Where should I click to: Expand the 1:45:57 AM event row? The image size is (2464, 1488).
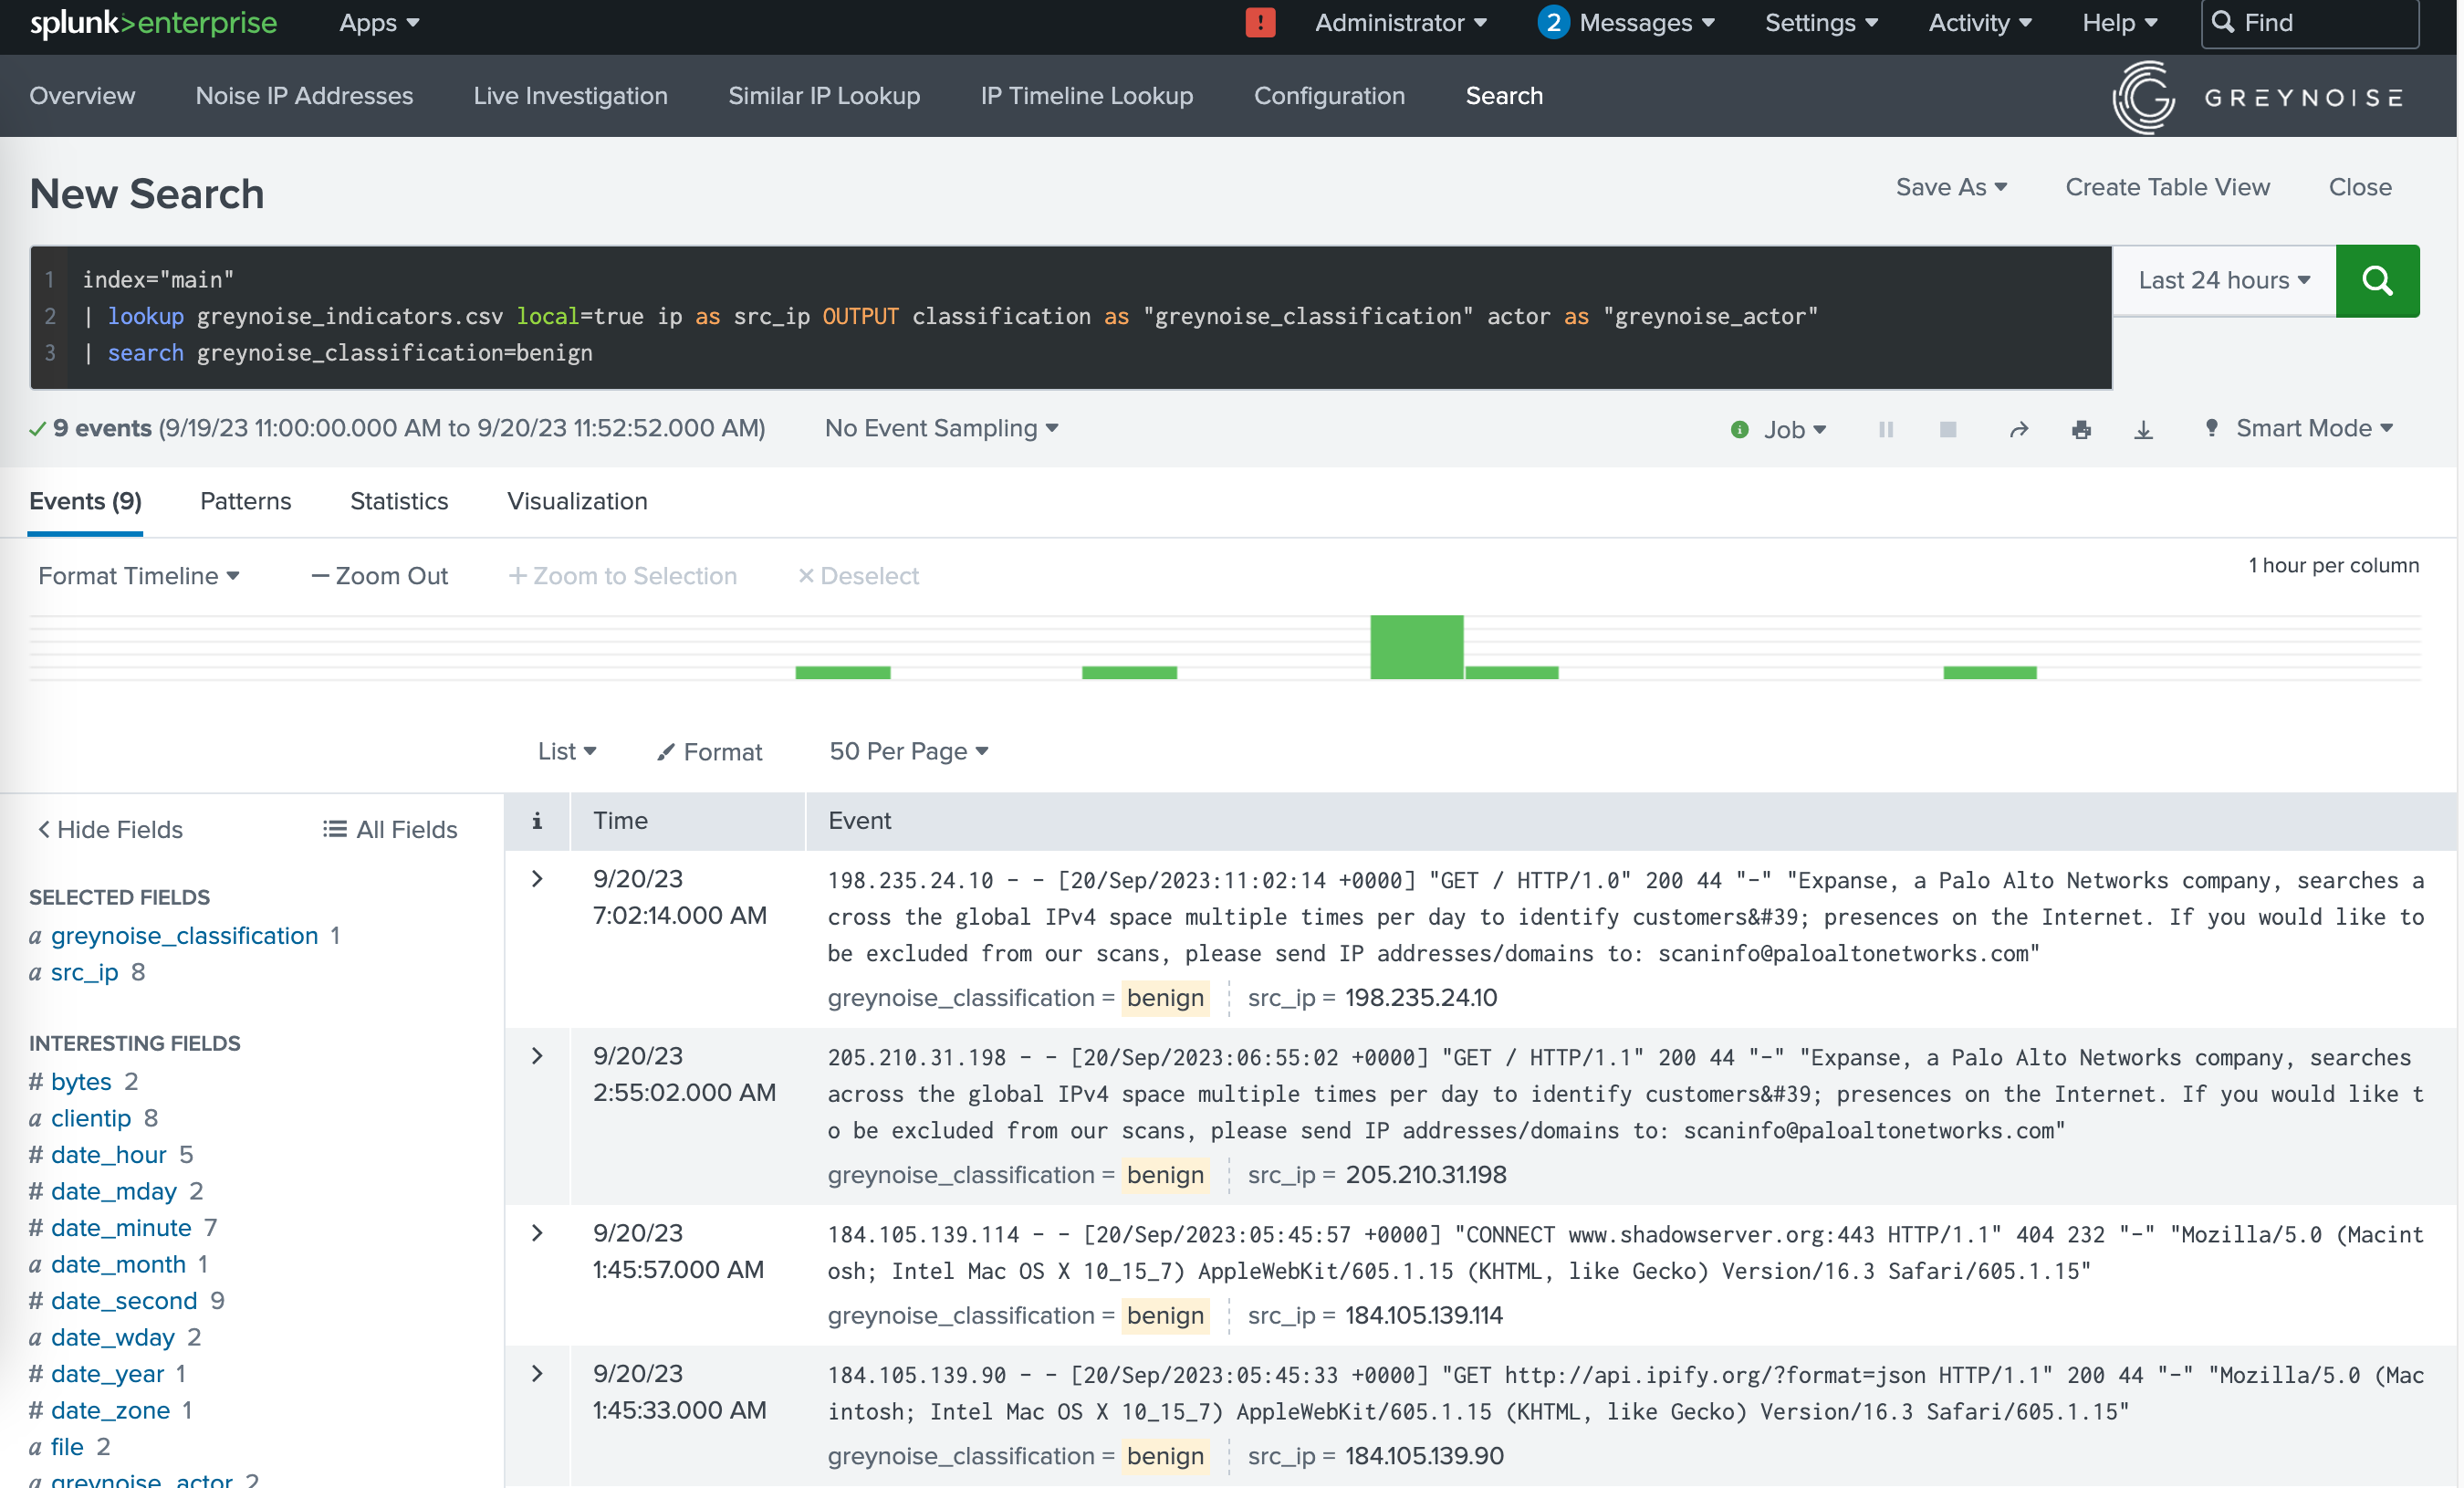[x=537, y=1233]
